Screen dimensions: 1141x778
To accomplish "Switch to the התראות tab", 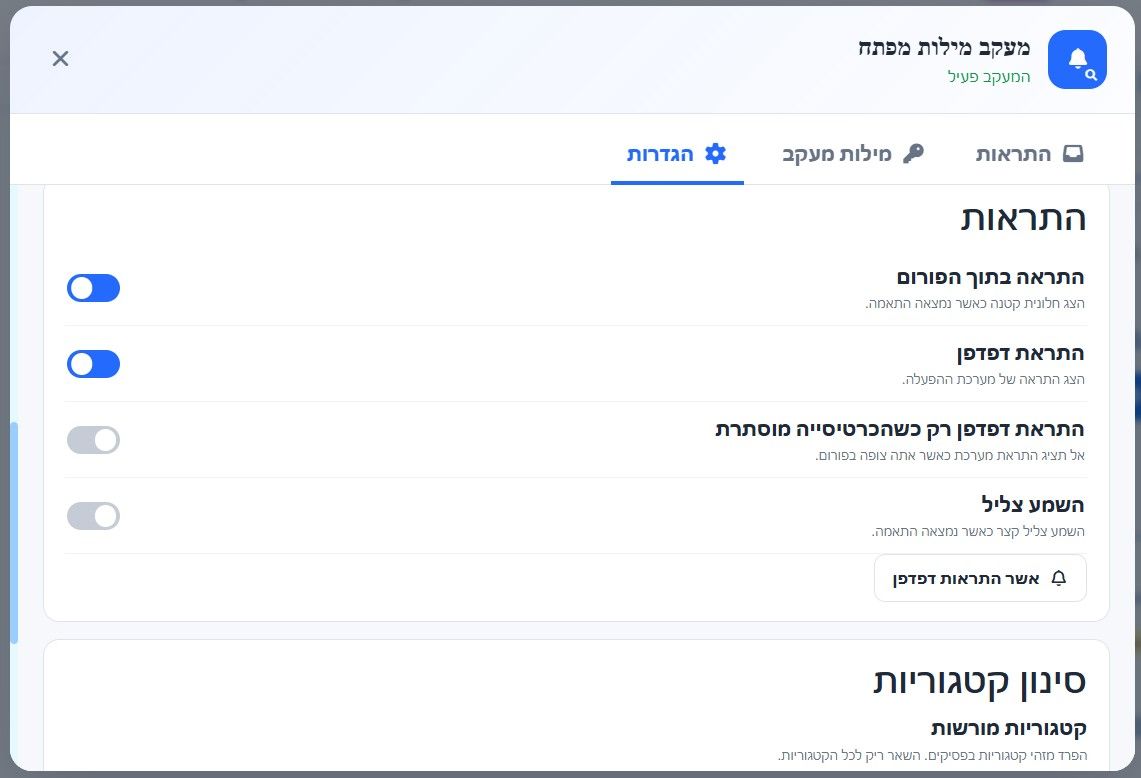I will point(1029,154).
